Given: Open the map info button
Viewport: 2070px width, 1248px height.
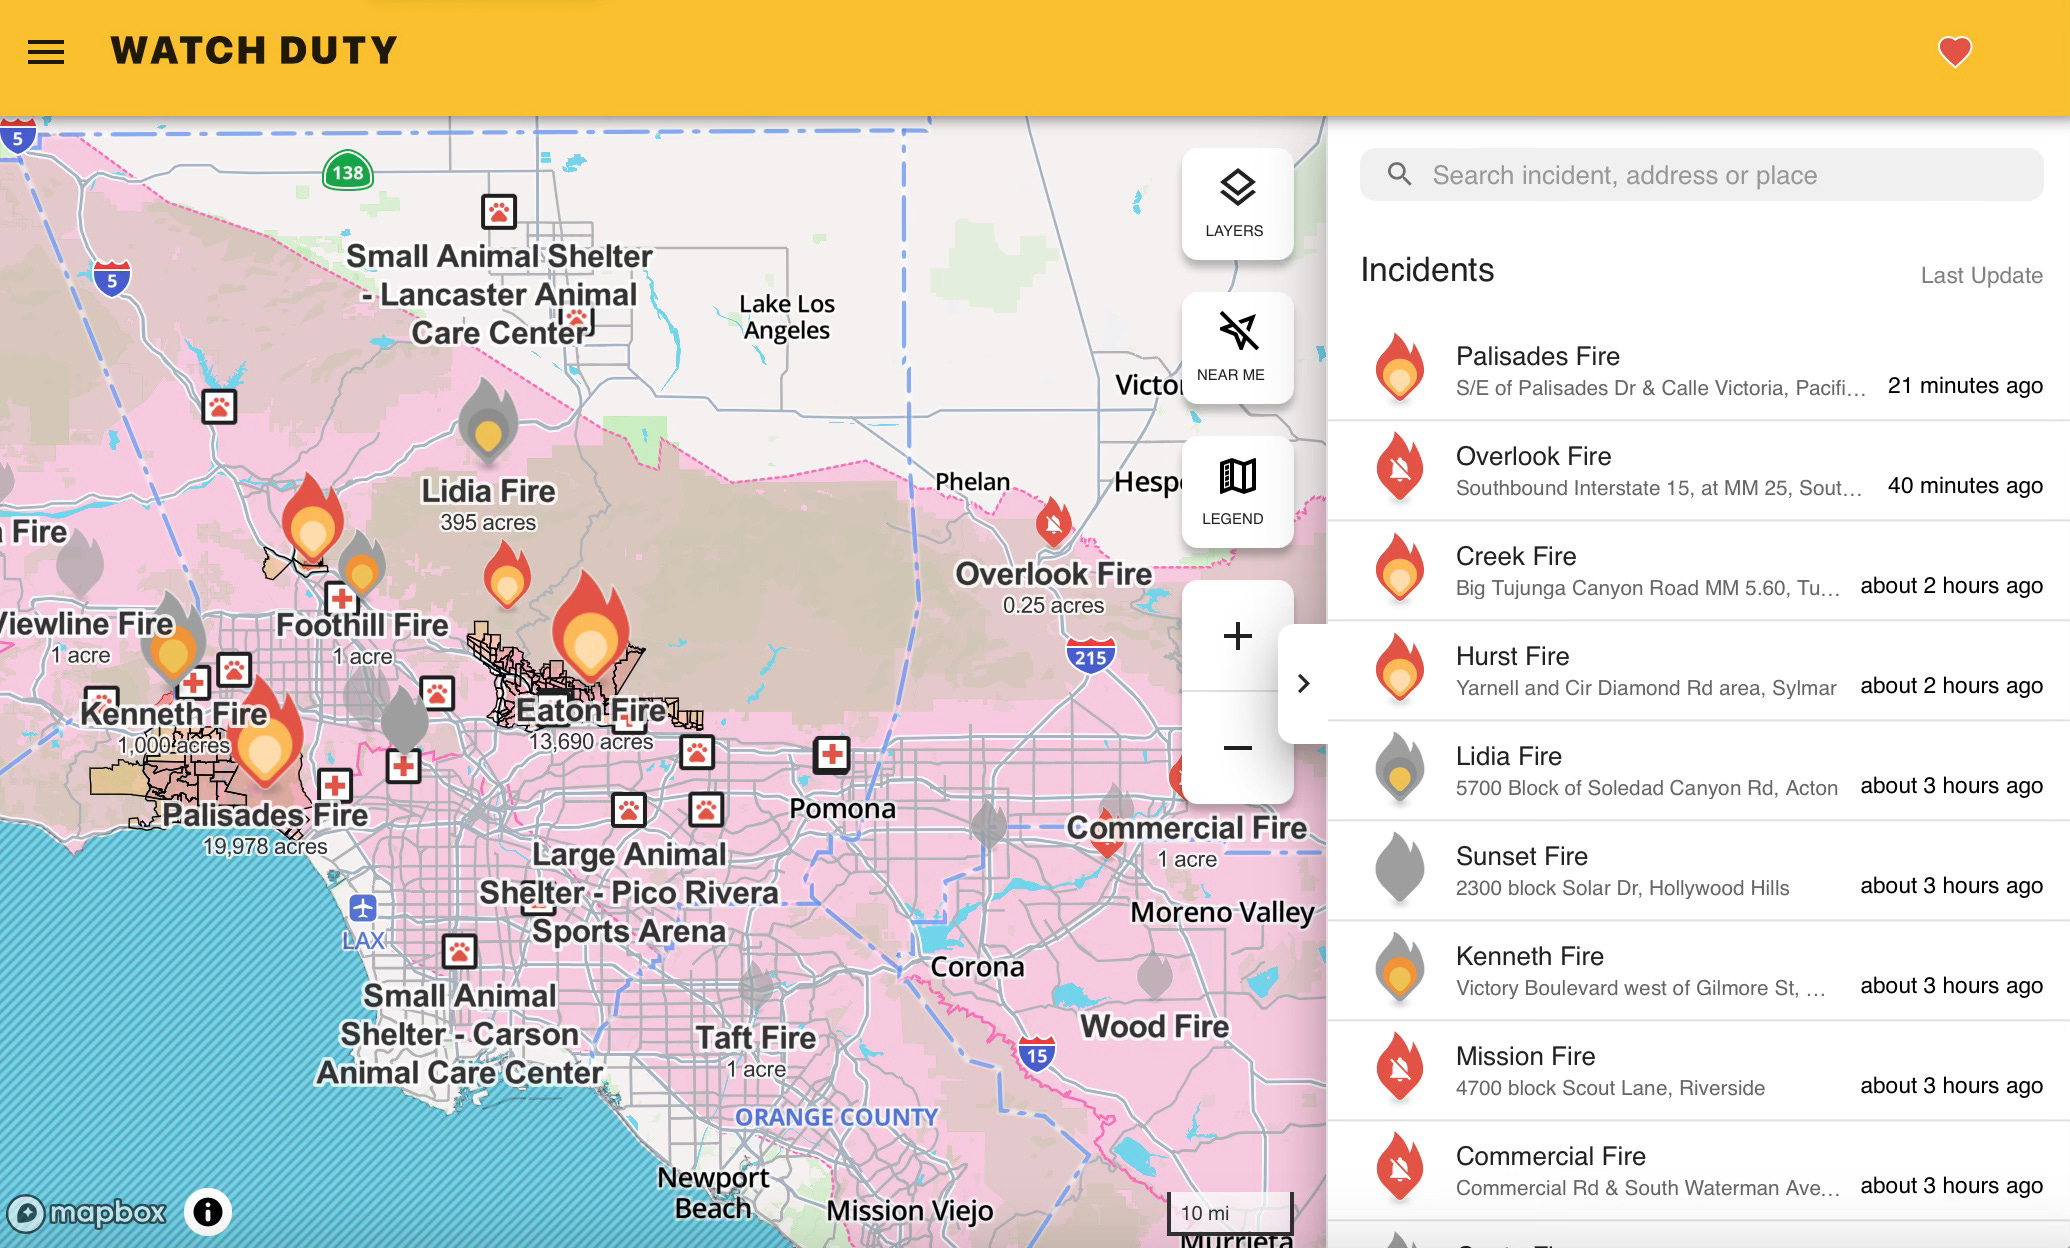Looking at the screenshot, I should (207, 1212).
